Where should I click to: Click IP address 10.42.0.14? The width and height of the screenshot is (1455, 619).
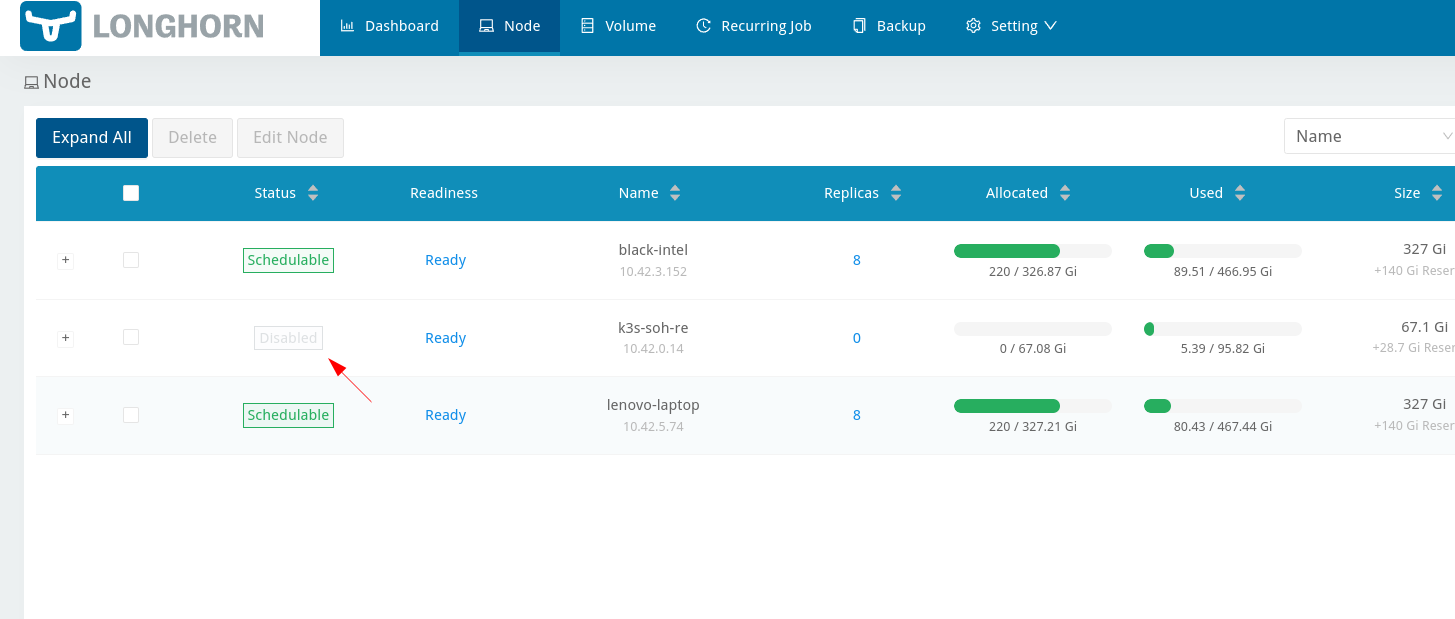pos(653,349)
